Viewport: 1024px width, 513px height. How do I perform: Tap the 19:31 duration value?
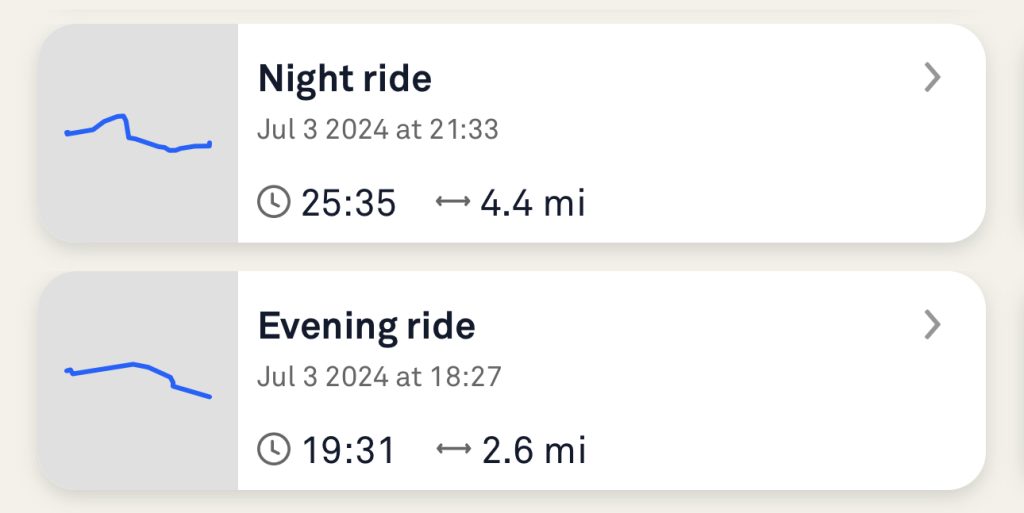click(x=349, y=450)
